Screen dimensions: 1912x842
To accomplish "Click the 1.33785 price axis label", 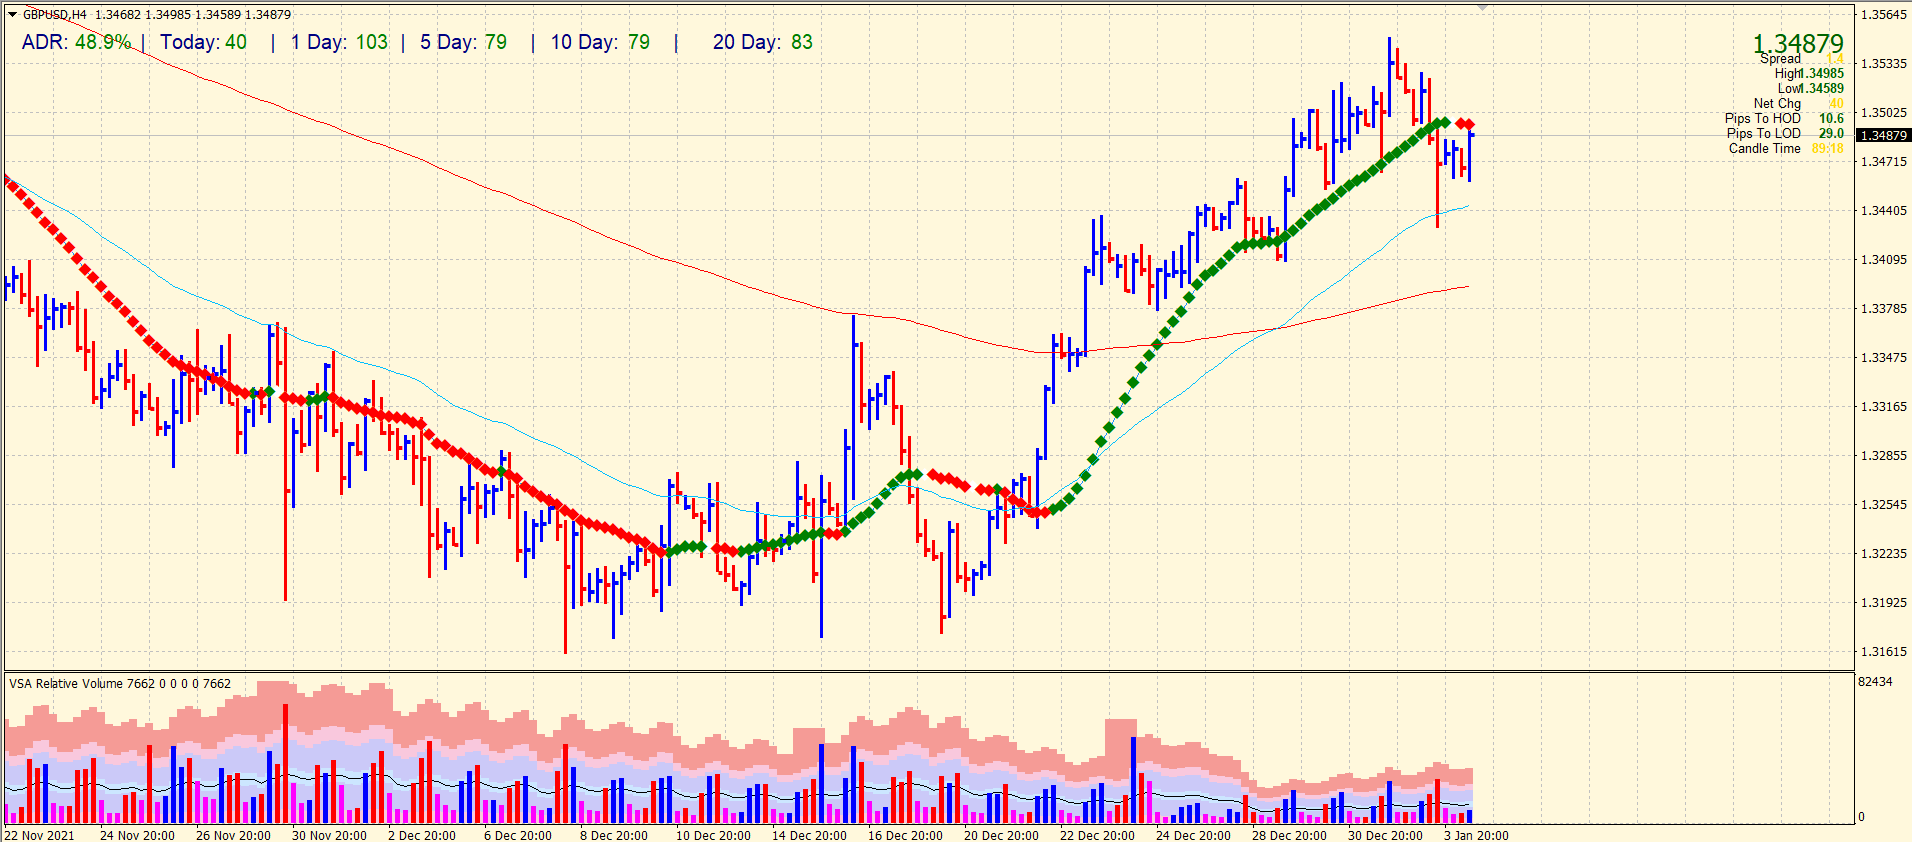I will pyautogui.click(x=1884, y=309).
